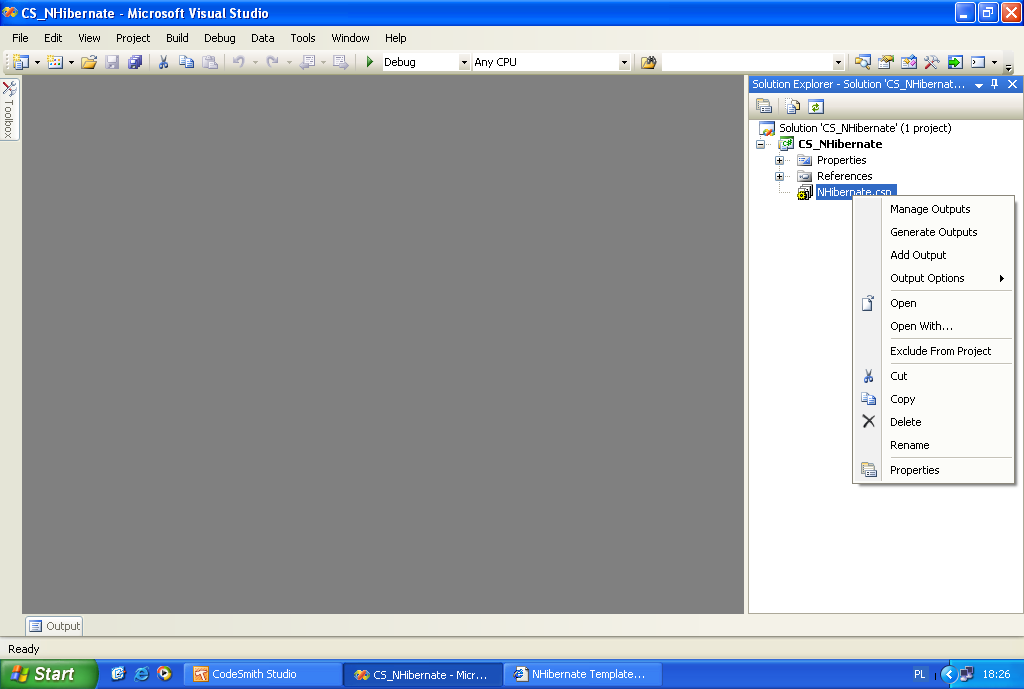Expand the Properties tree node
The height and width of the screenshot is (689, 1024).
tap(779, 160)
